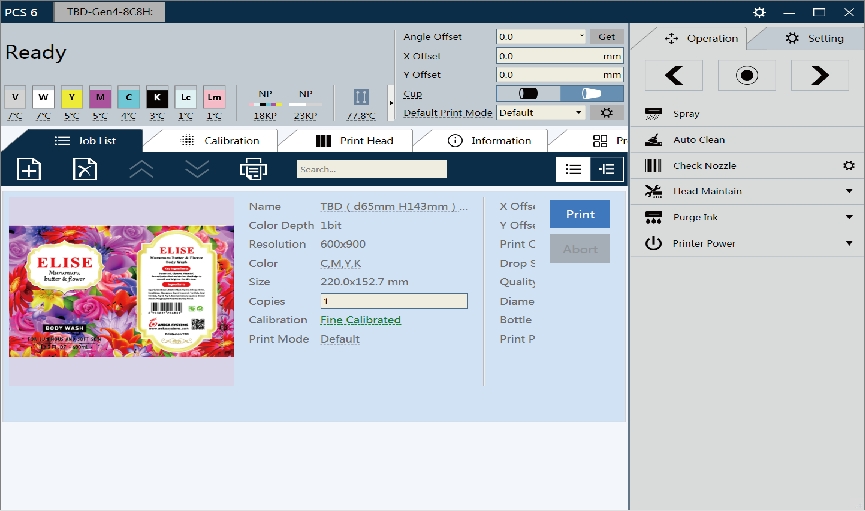Click the right arrow move button

819,75
